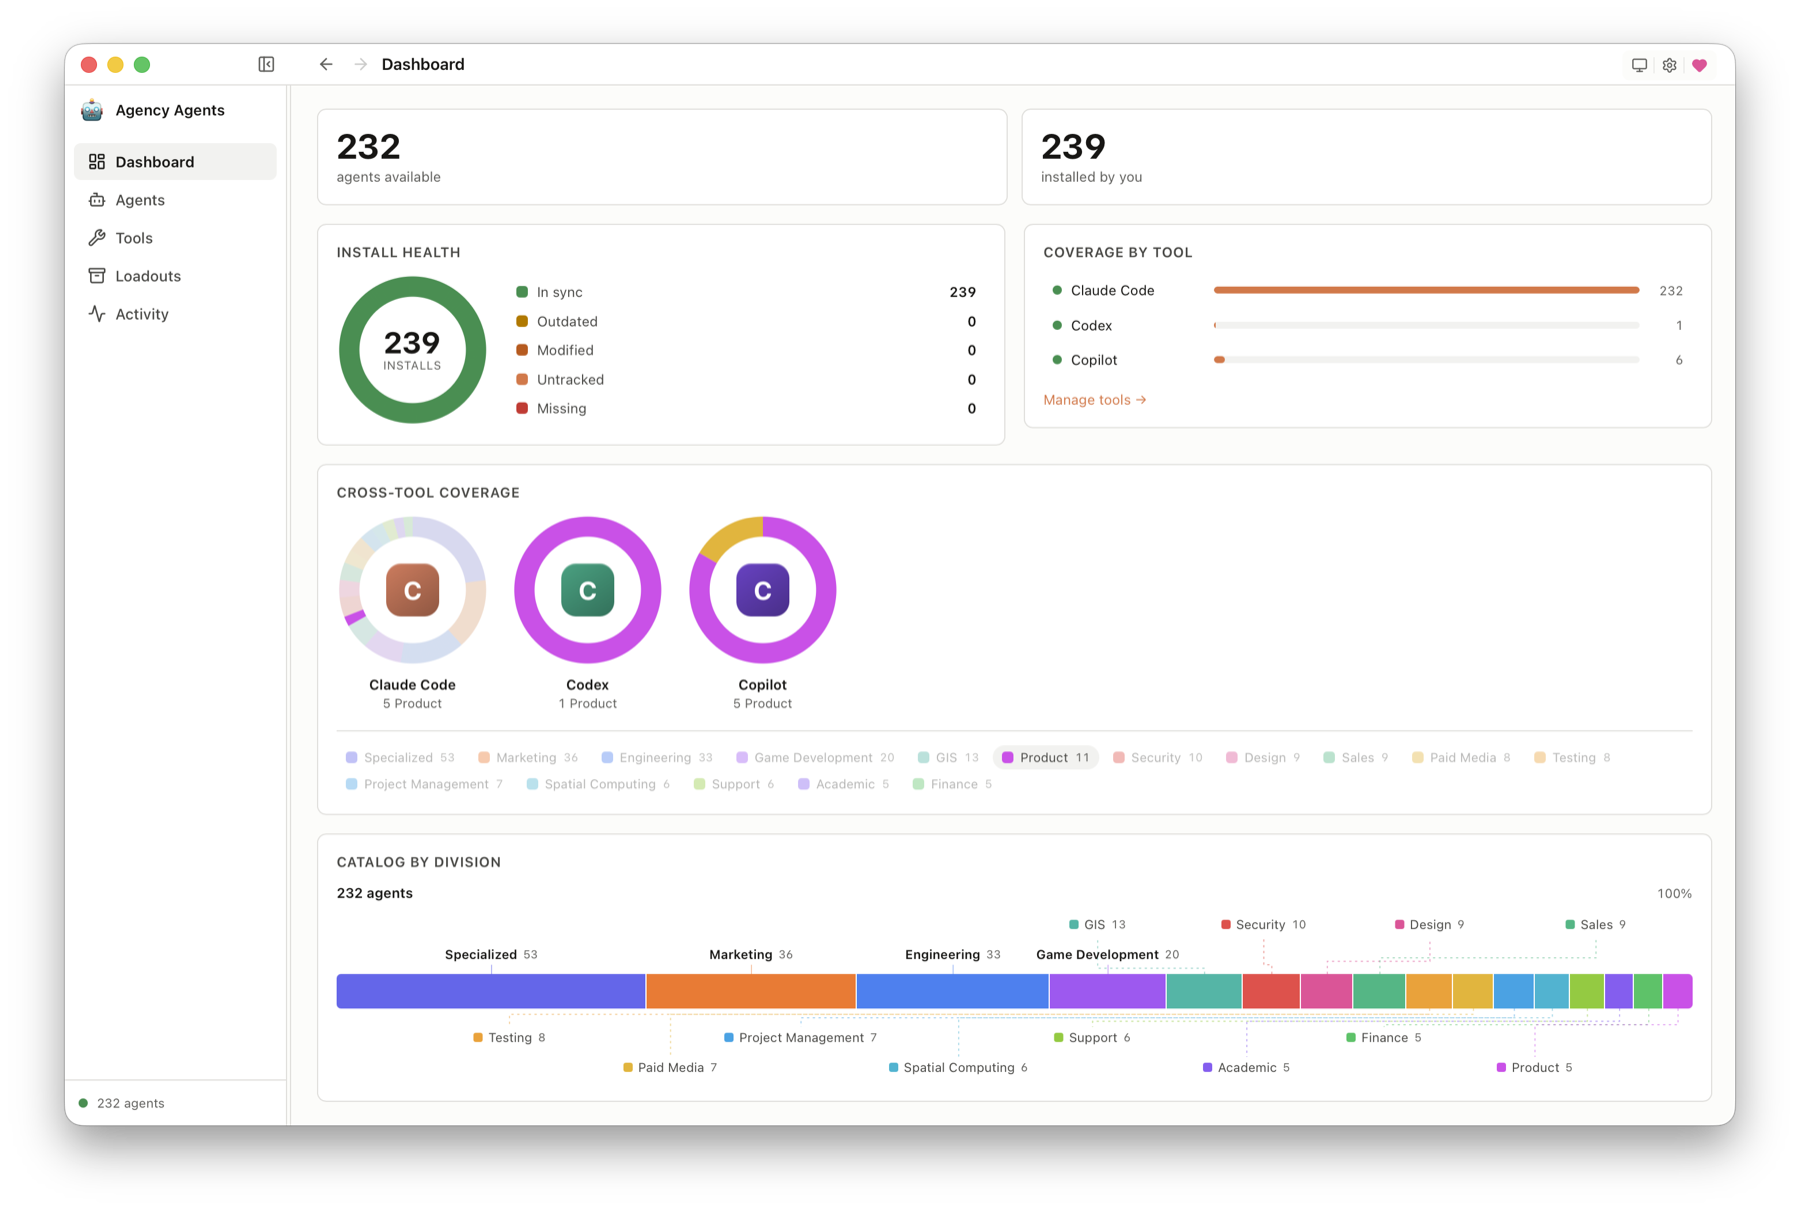Click the 232 agents available card

662,157
